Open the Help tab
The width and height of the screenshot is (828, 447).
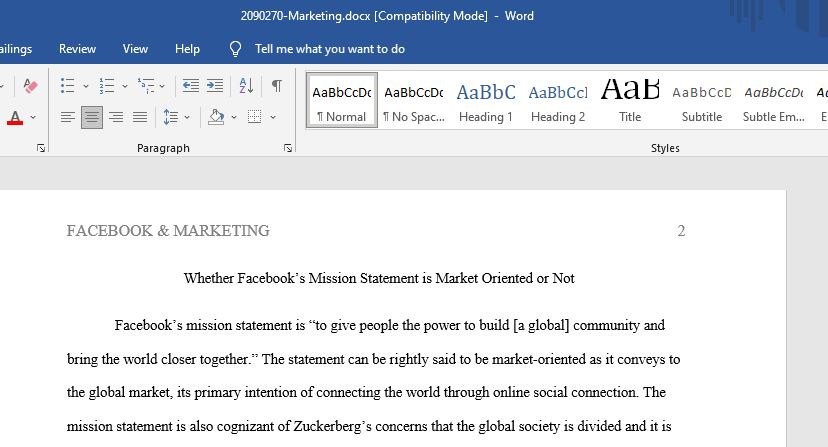click(187, 49)
